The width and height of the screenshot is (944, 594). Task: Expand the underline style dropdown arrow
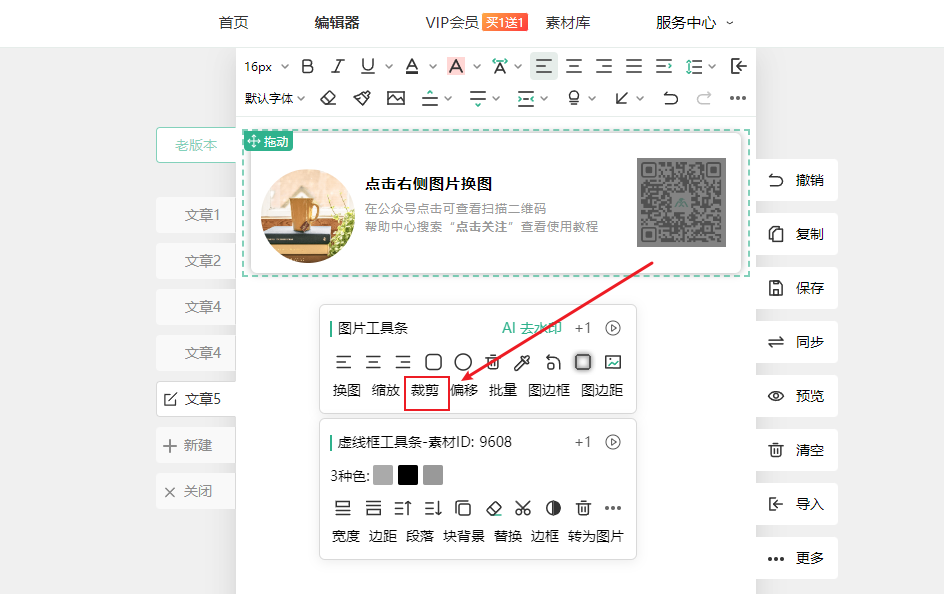[389, 66]
